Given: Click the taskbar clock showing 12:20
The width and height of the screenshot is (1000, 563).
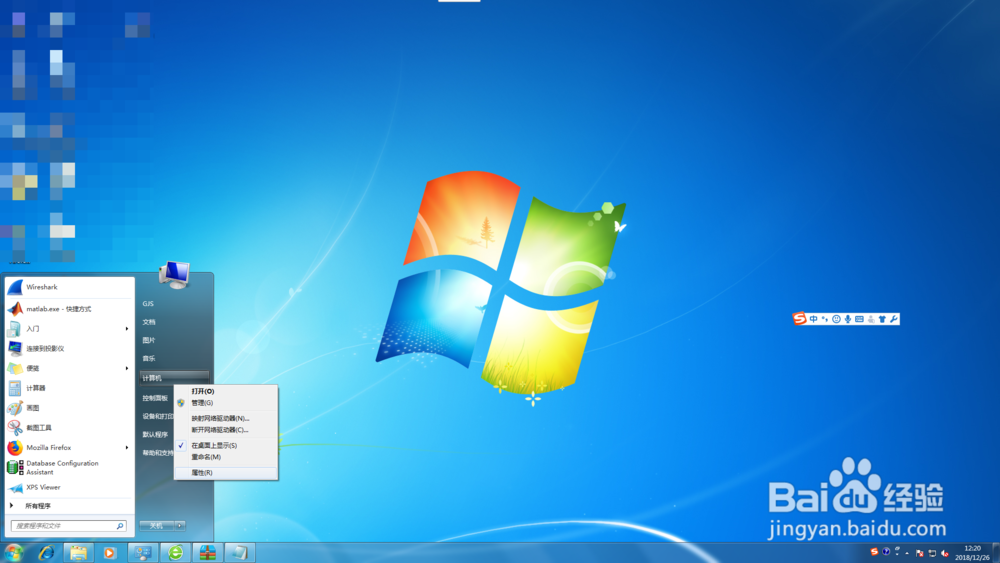Looking at the screenshot, I should (972, 553).
